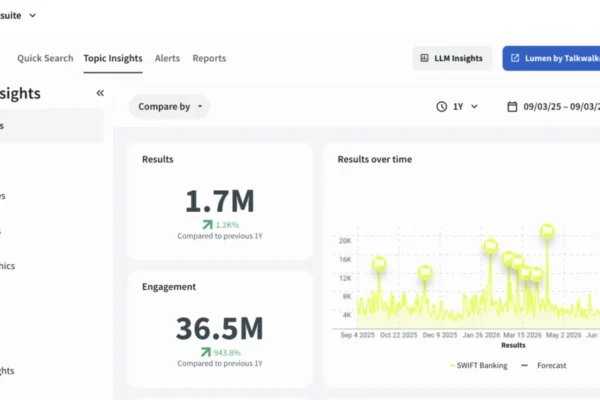Click the clock icon beside 1Y

coord(442,106)
